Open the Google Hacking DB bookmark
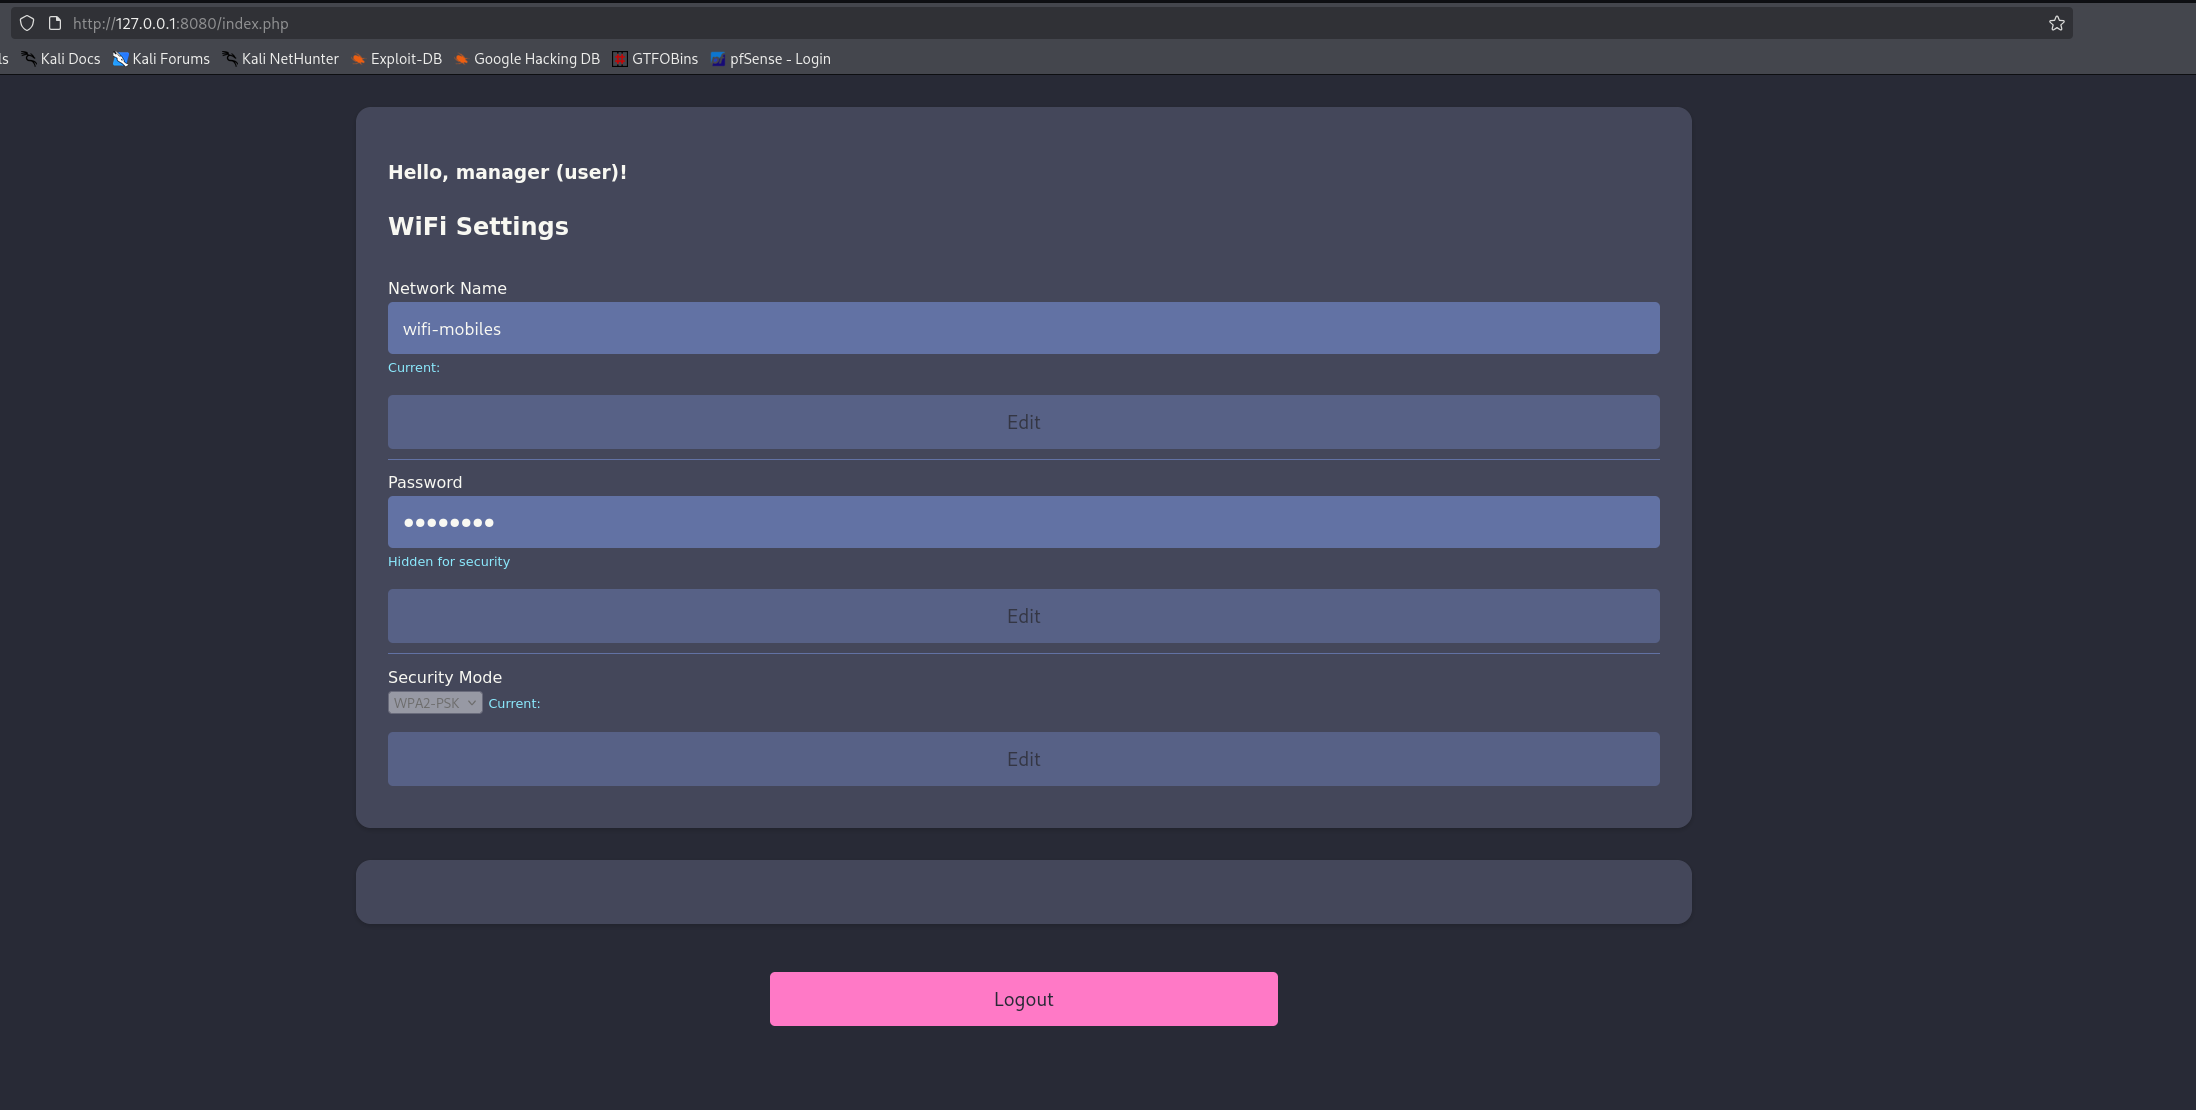The height and width of the screenshot is (1110, 2196). [x=527, y=59]
